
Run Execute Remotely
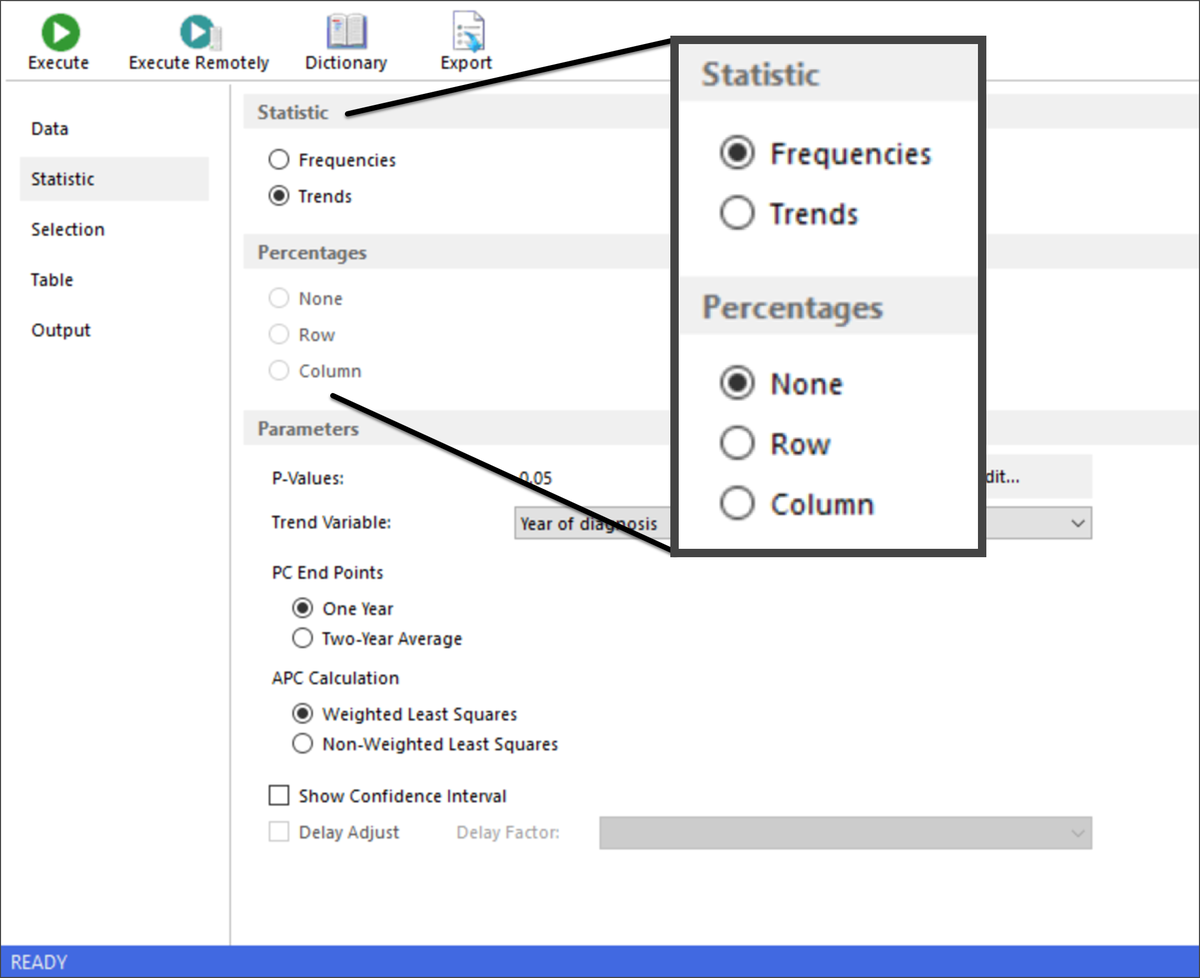click(x=197, y=40)
